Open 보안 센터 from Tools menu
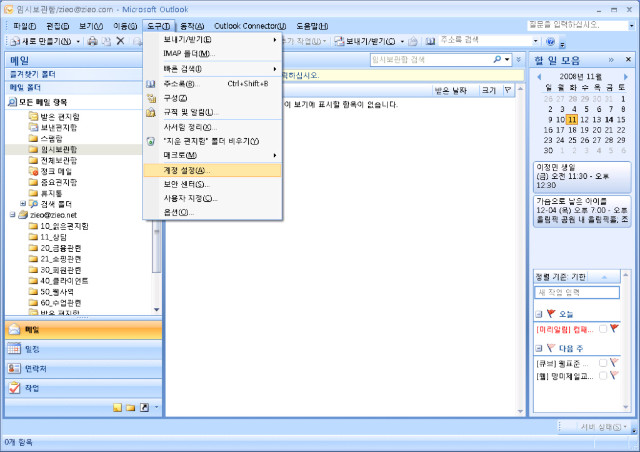 [x=212, y=185]
